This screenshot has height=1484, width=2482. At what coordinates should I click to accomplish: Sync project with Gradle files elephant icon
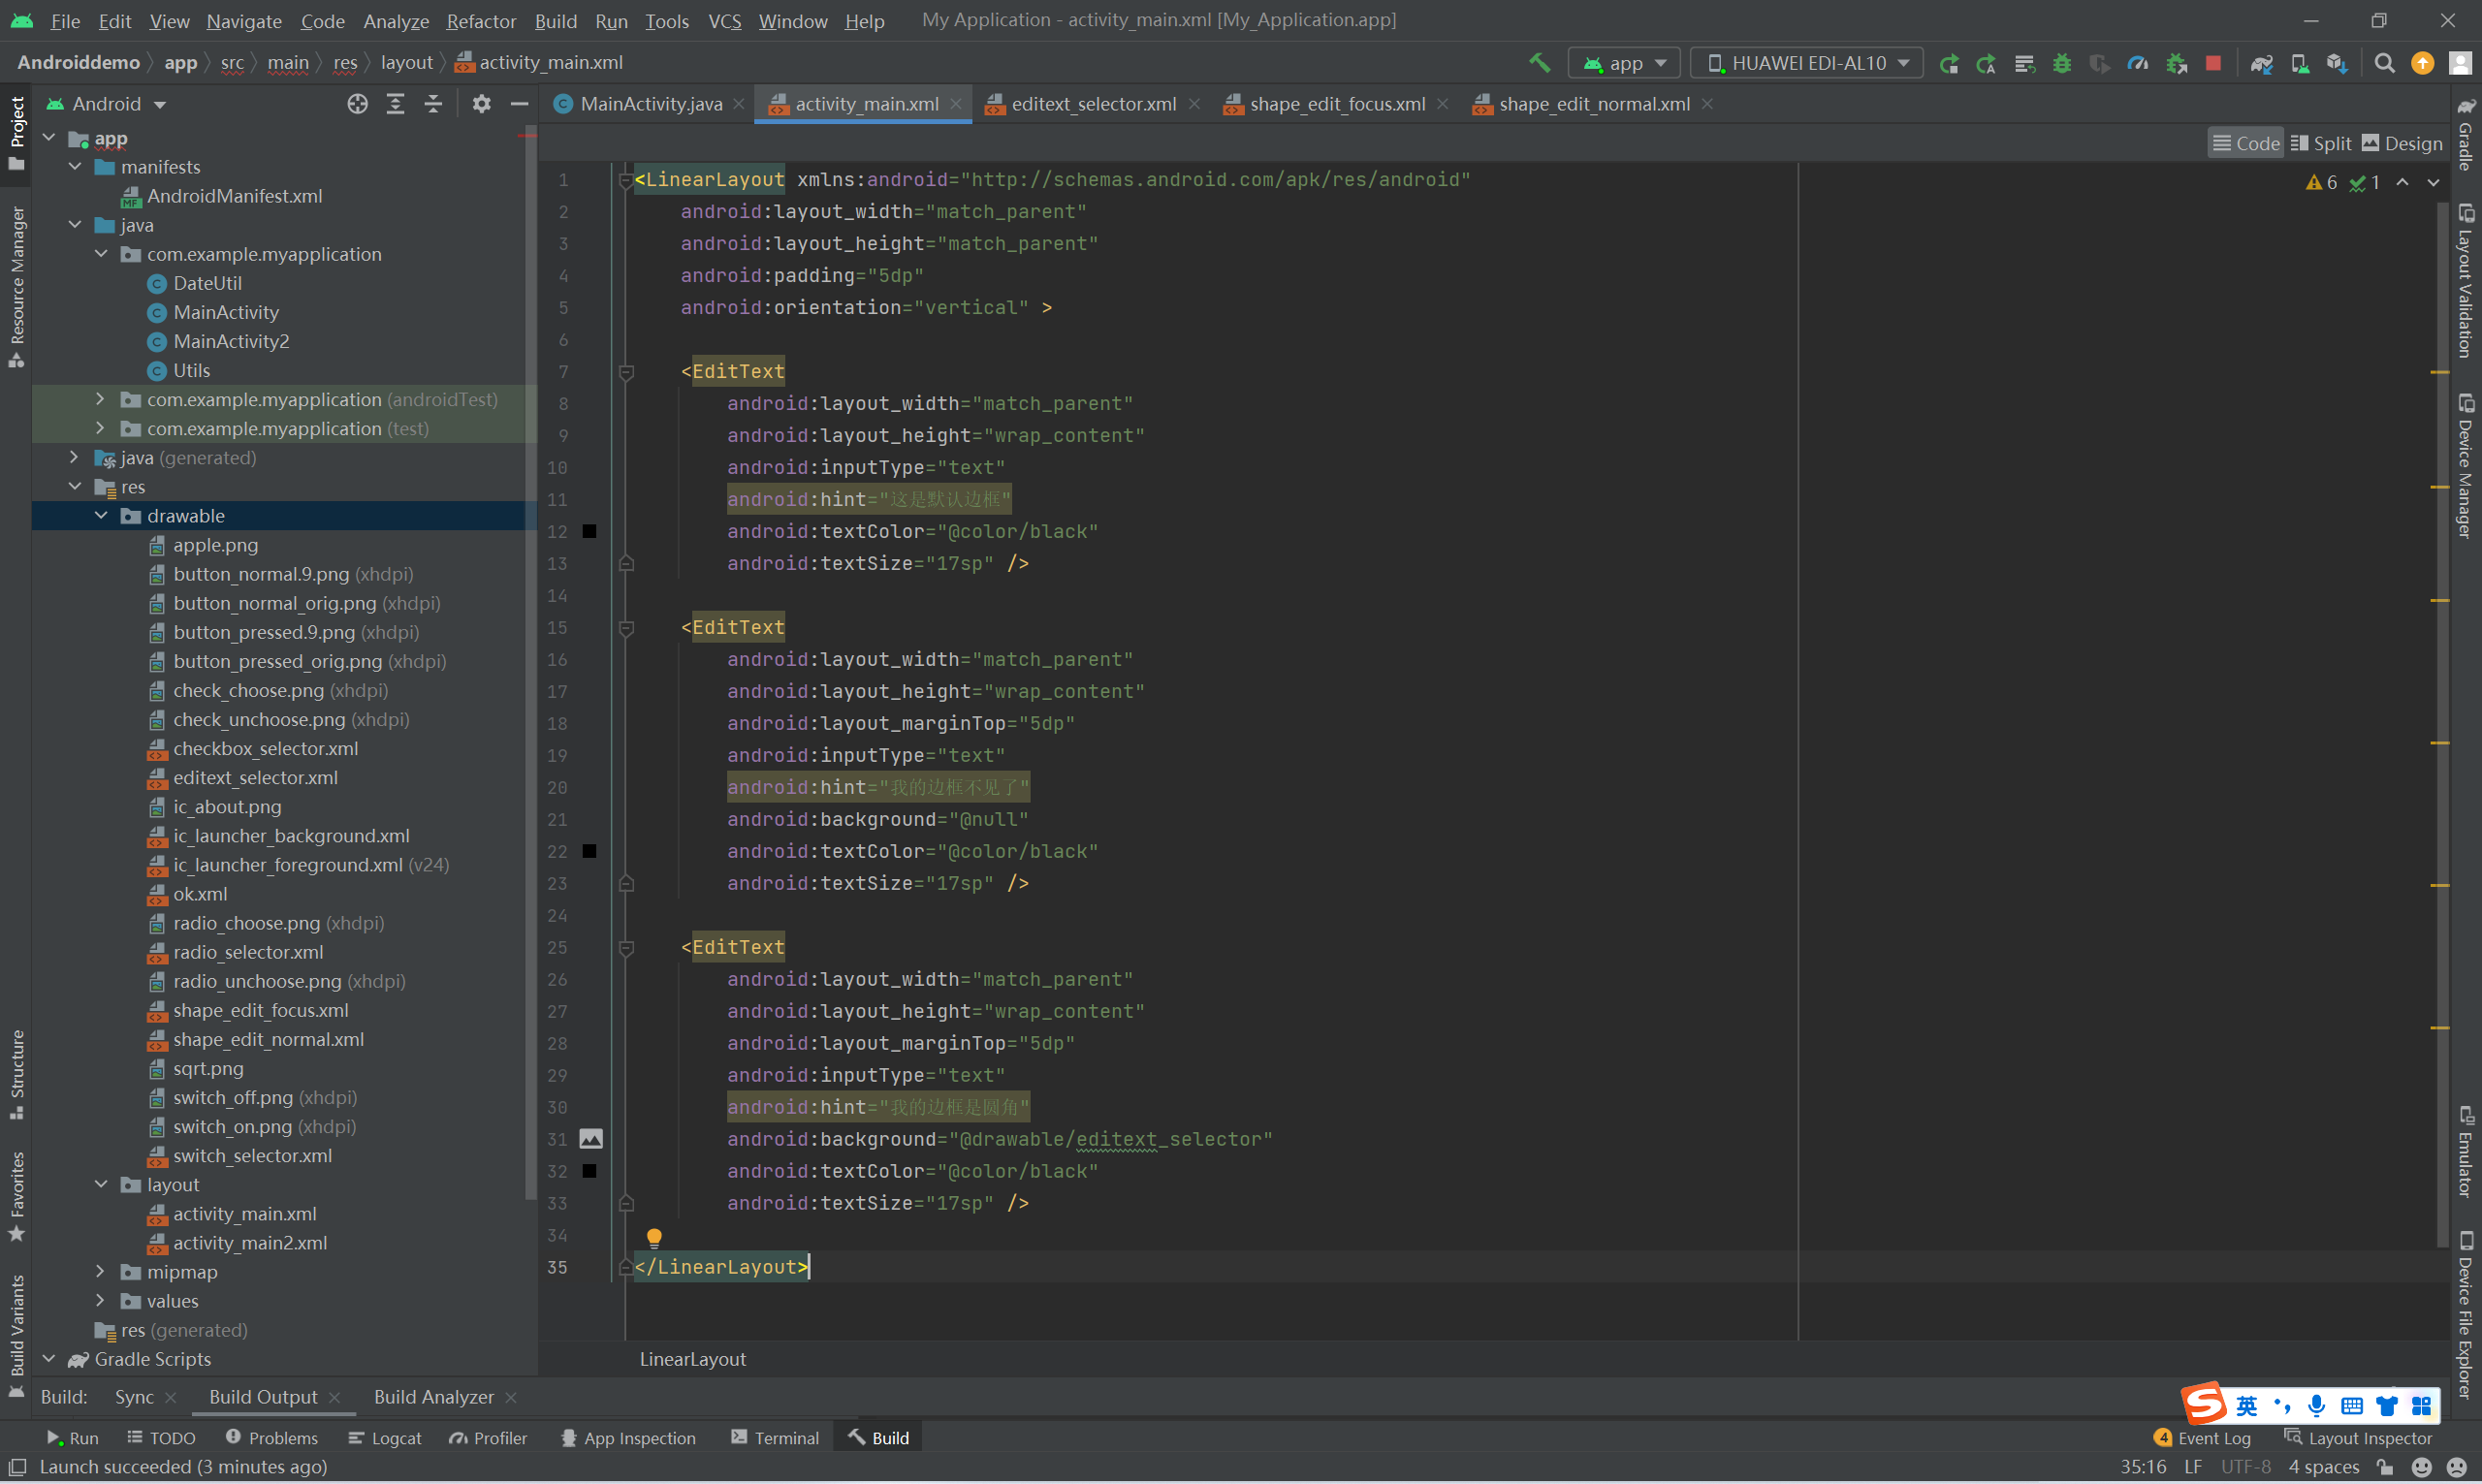(x=2261, y=63)
